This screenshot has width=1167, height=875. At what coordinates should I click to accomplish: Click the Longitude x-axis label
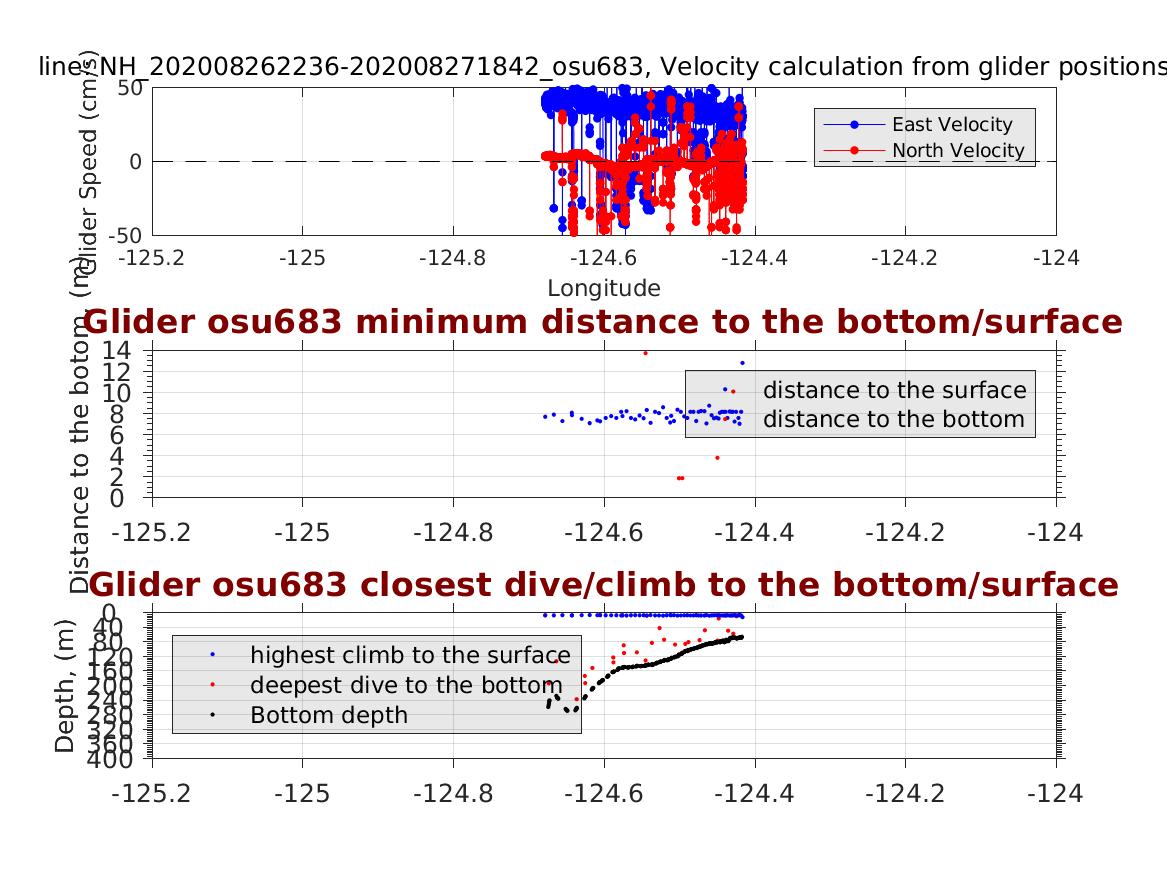(x=604, y=288)
